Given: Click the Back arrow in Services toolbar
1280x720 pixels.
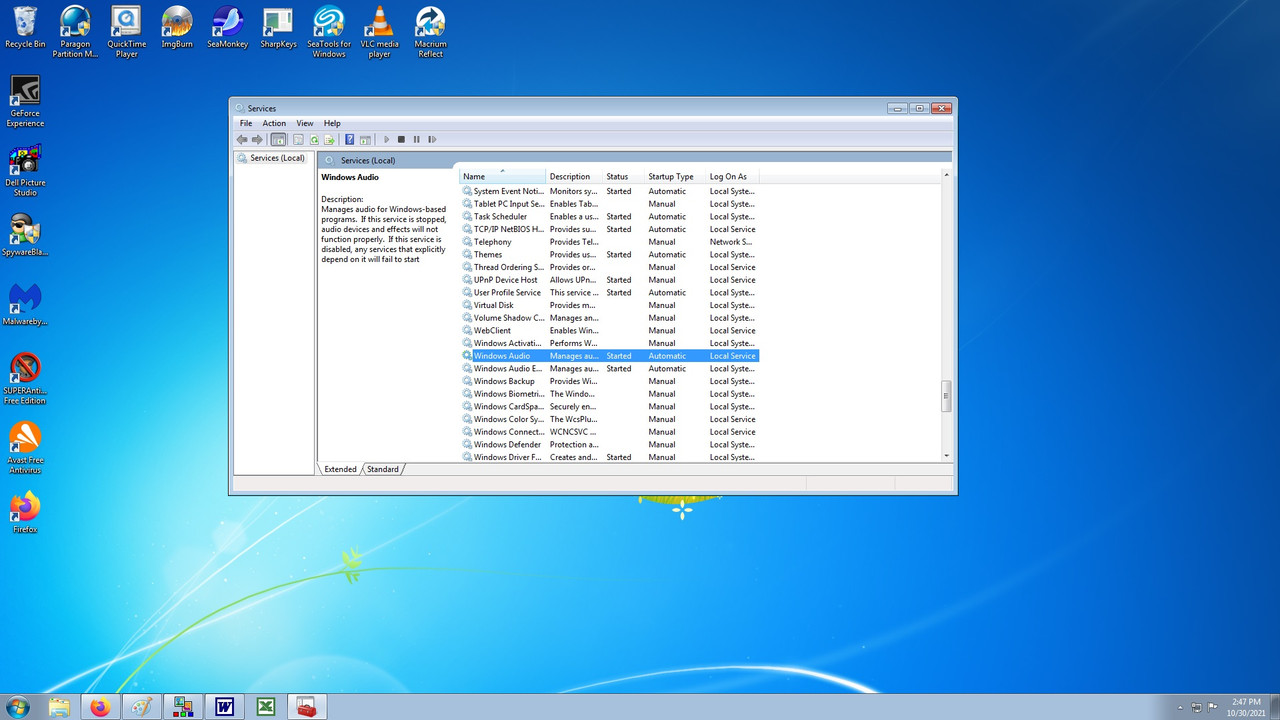Looking at the screenshot, I should pos(242,139).
